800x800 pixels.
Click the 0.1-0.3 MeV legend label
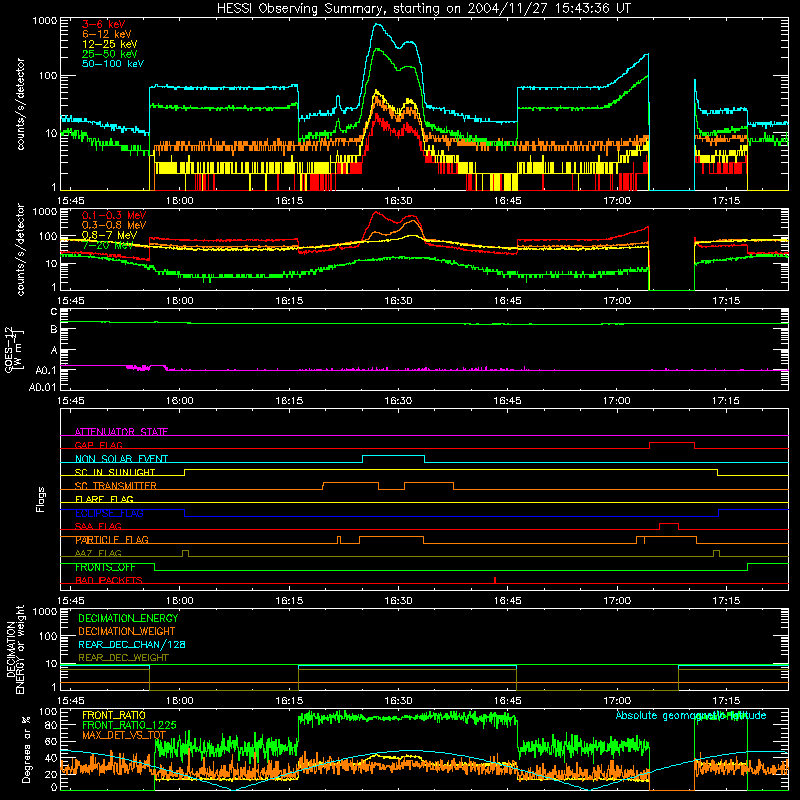(x=114, y=215)
